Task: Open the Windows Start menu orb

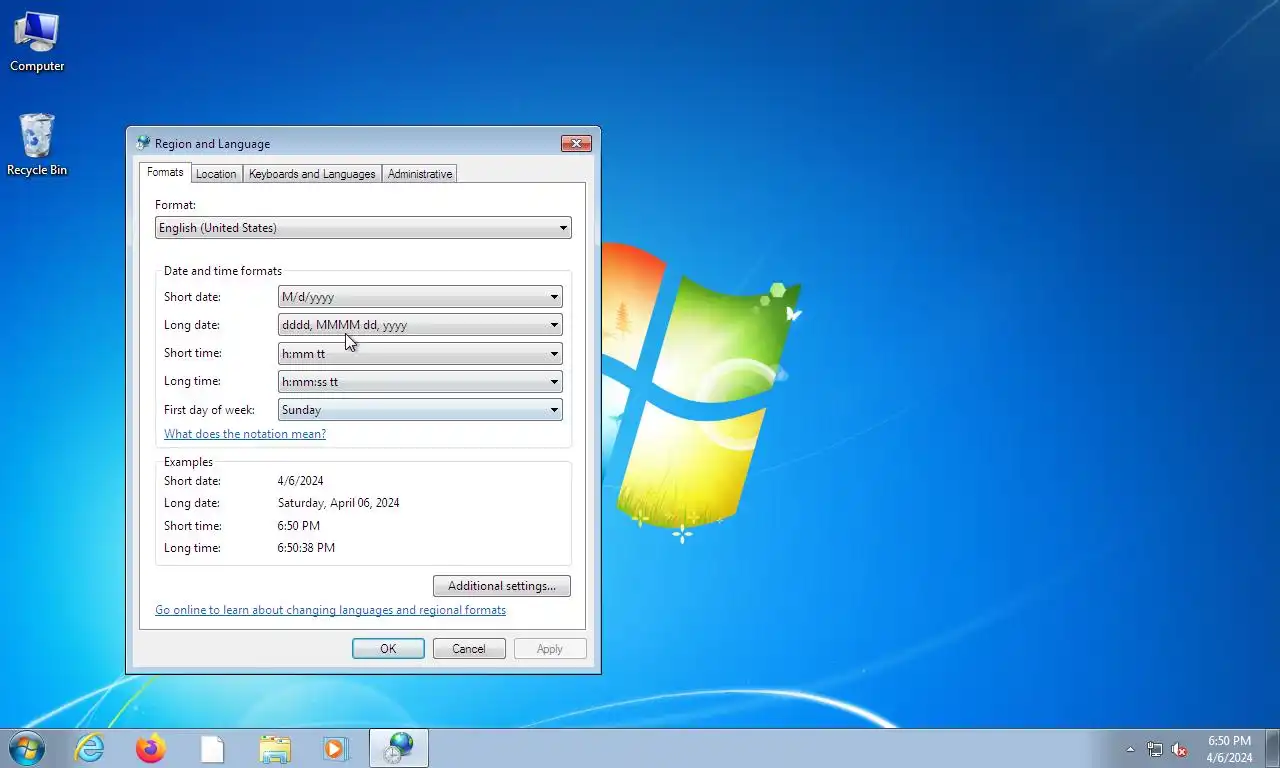Action: [x=27, y=748]
